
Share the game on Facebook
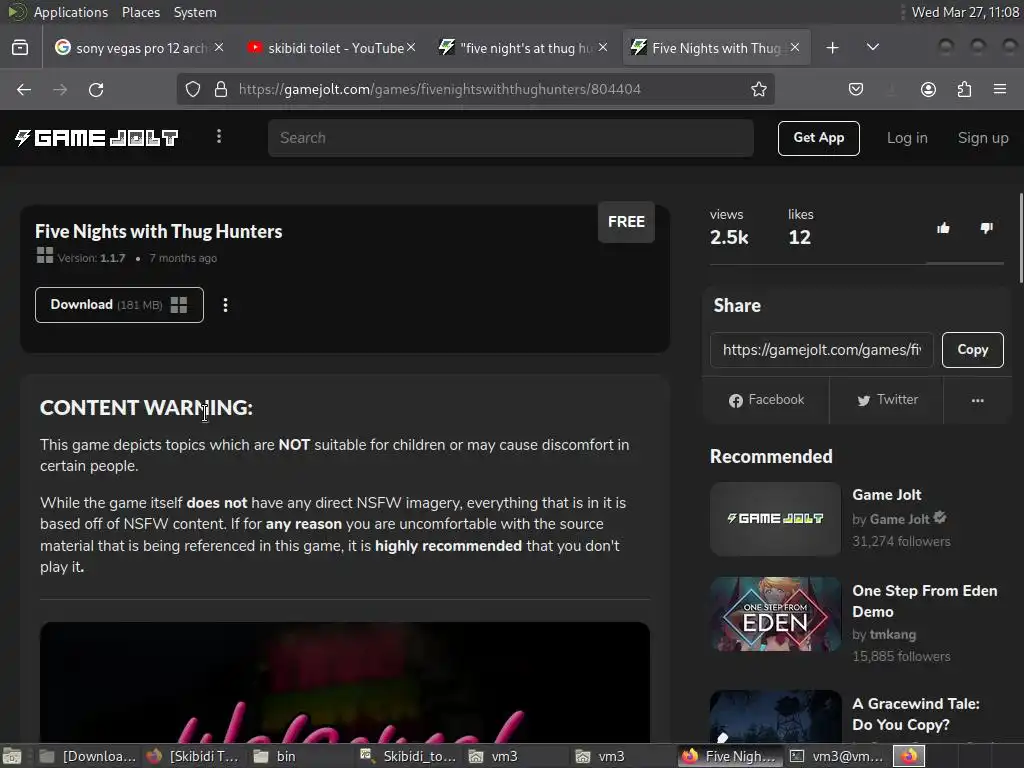[766, 400]
